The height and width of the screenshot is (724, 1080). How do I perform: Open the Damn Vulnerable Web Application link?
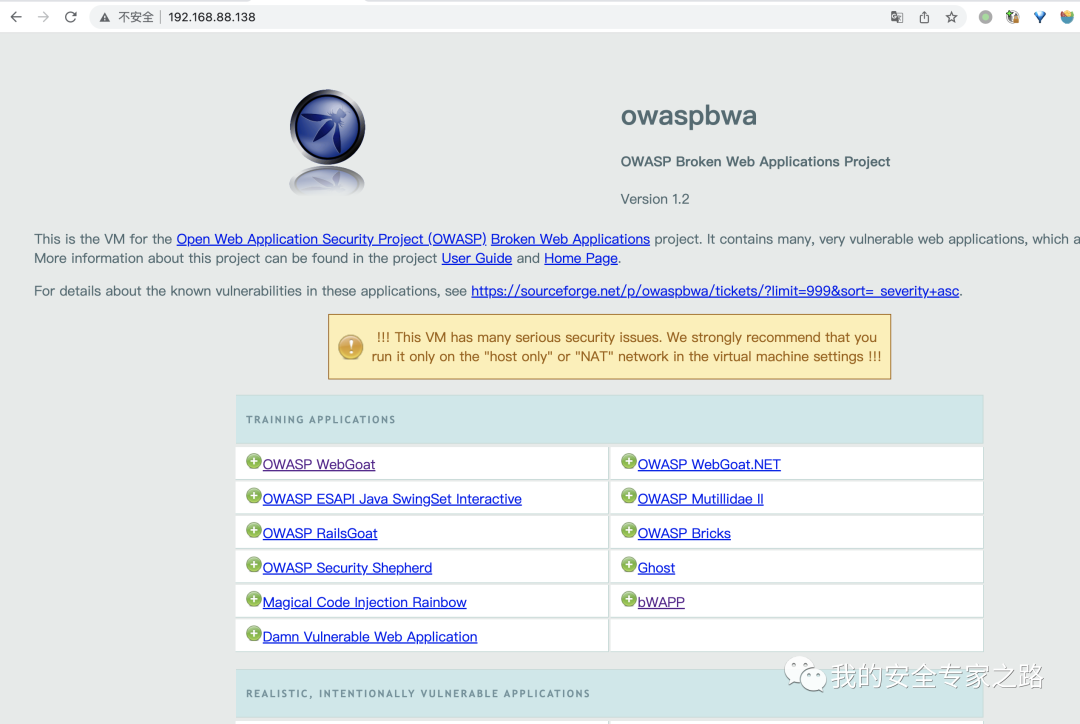tap(370, 637)
